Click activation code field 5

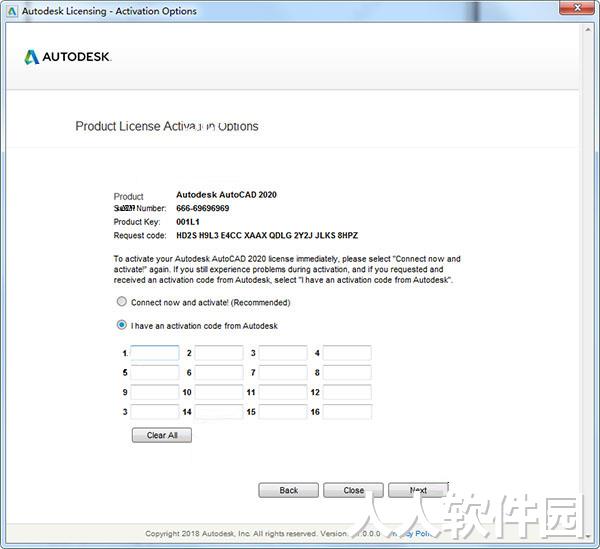pos(155,372)
